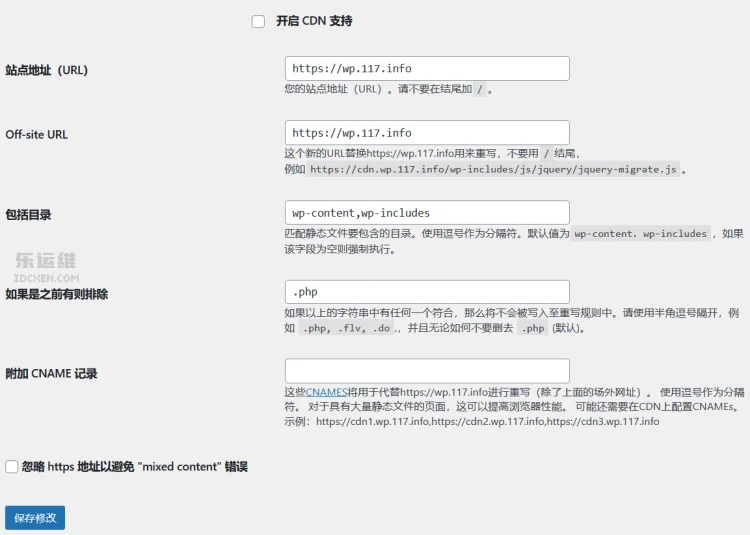Screen dimensions: 750x535
Task: Click the 站点地址 (URL) input field
Action: point(427,68)
